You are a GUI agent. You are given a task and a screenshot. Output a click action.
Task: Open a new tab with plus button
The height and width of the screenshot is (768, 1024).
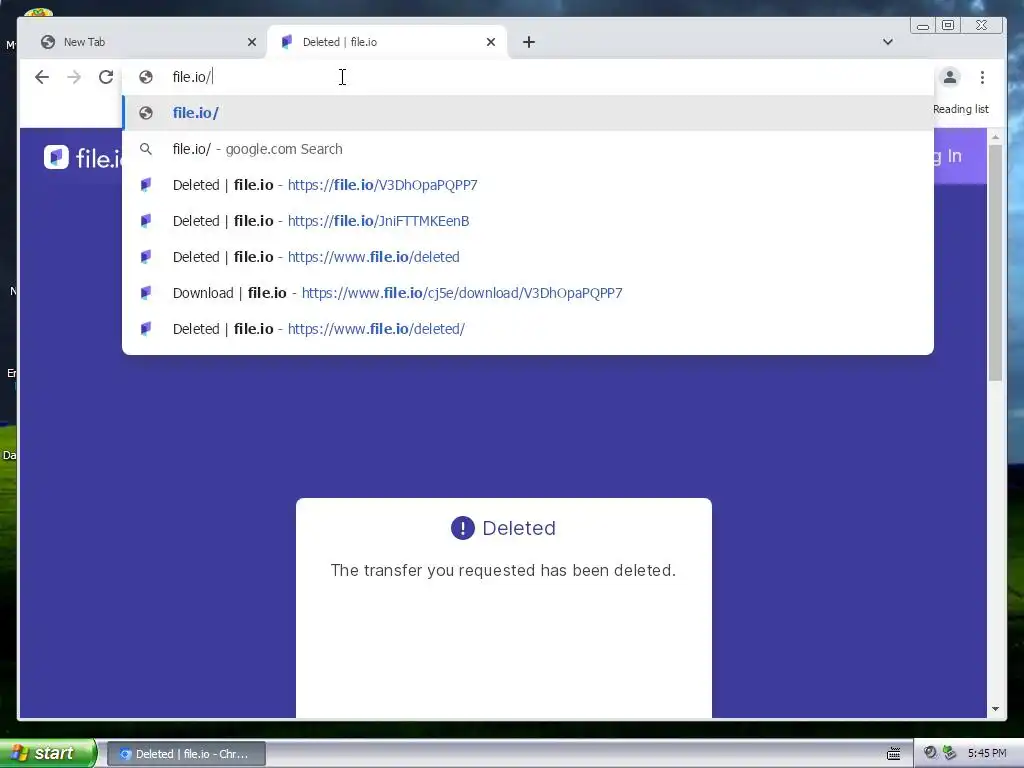click(x=529, y=42)
